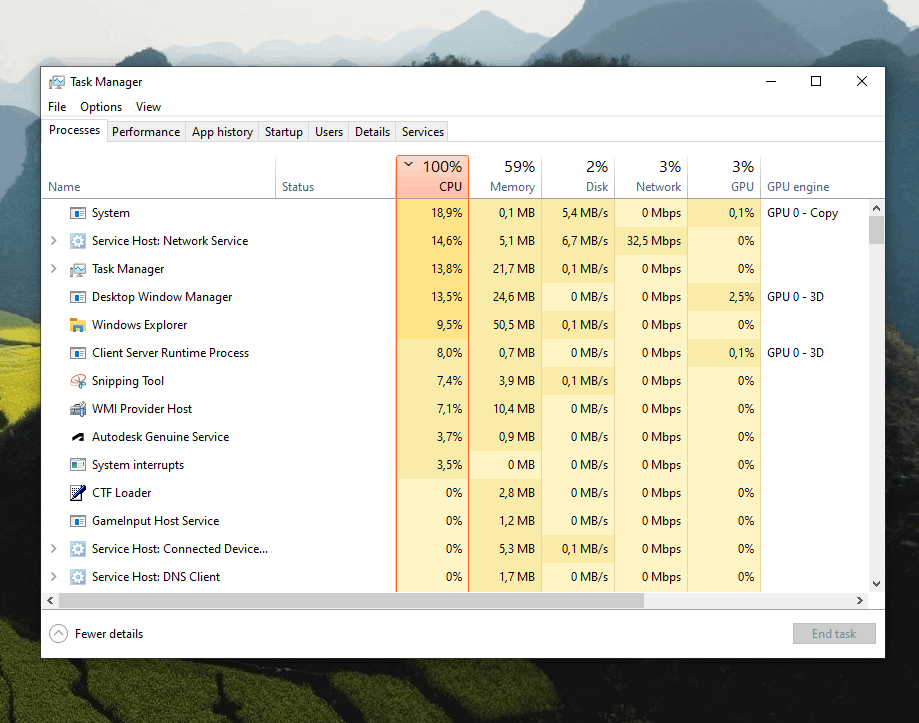The width and height of the screenshot is (919, 723).
Task: Click the Service Host: Network Service gear icon
Action: pos(78,240)
